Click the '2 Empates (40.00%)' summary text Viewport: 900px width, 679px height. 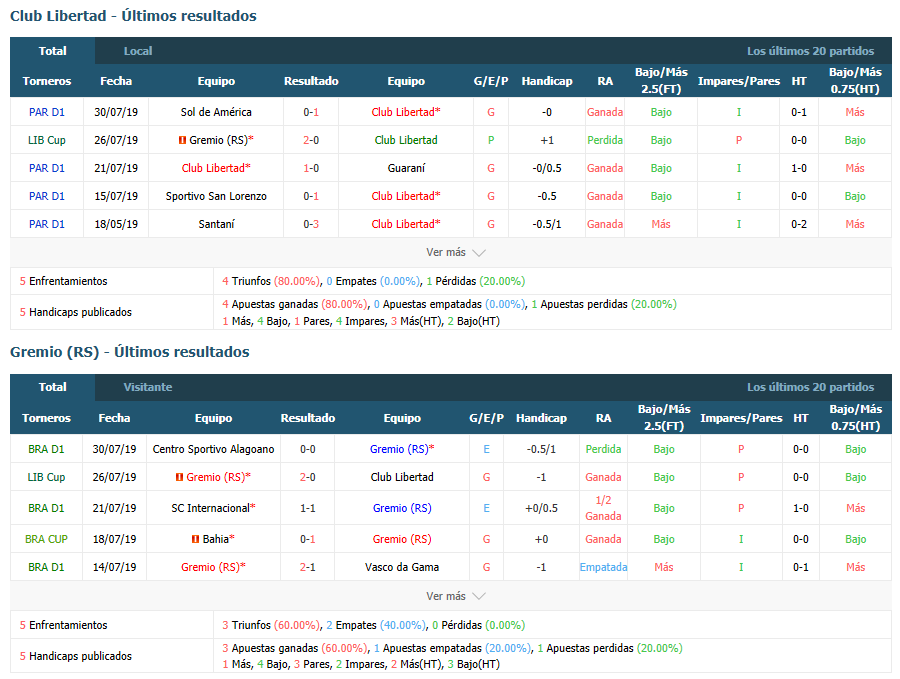coord(376,625)
